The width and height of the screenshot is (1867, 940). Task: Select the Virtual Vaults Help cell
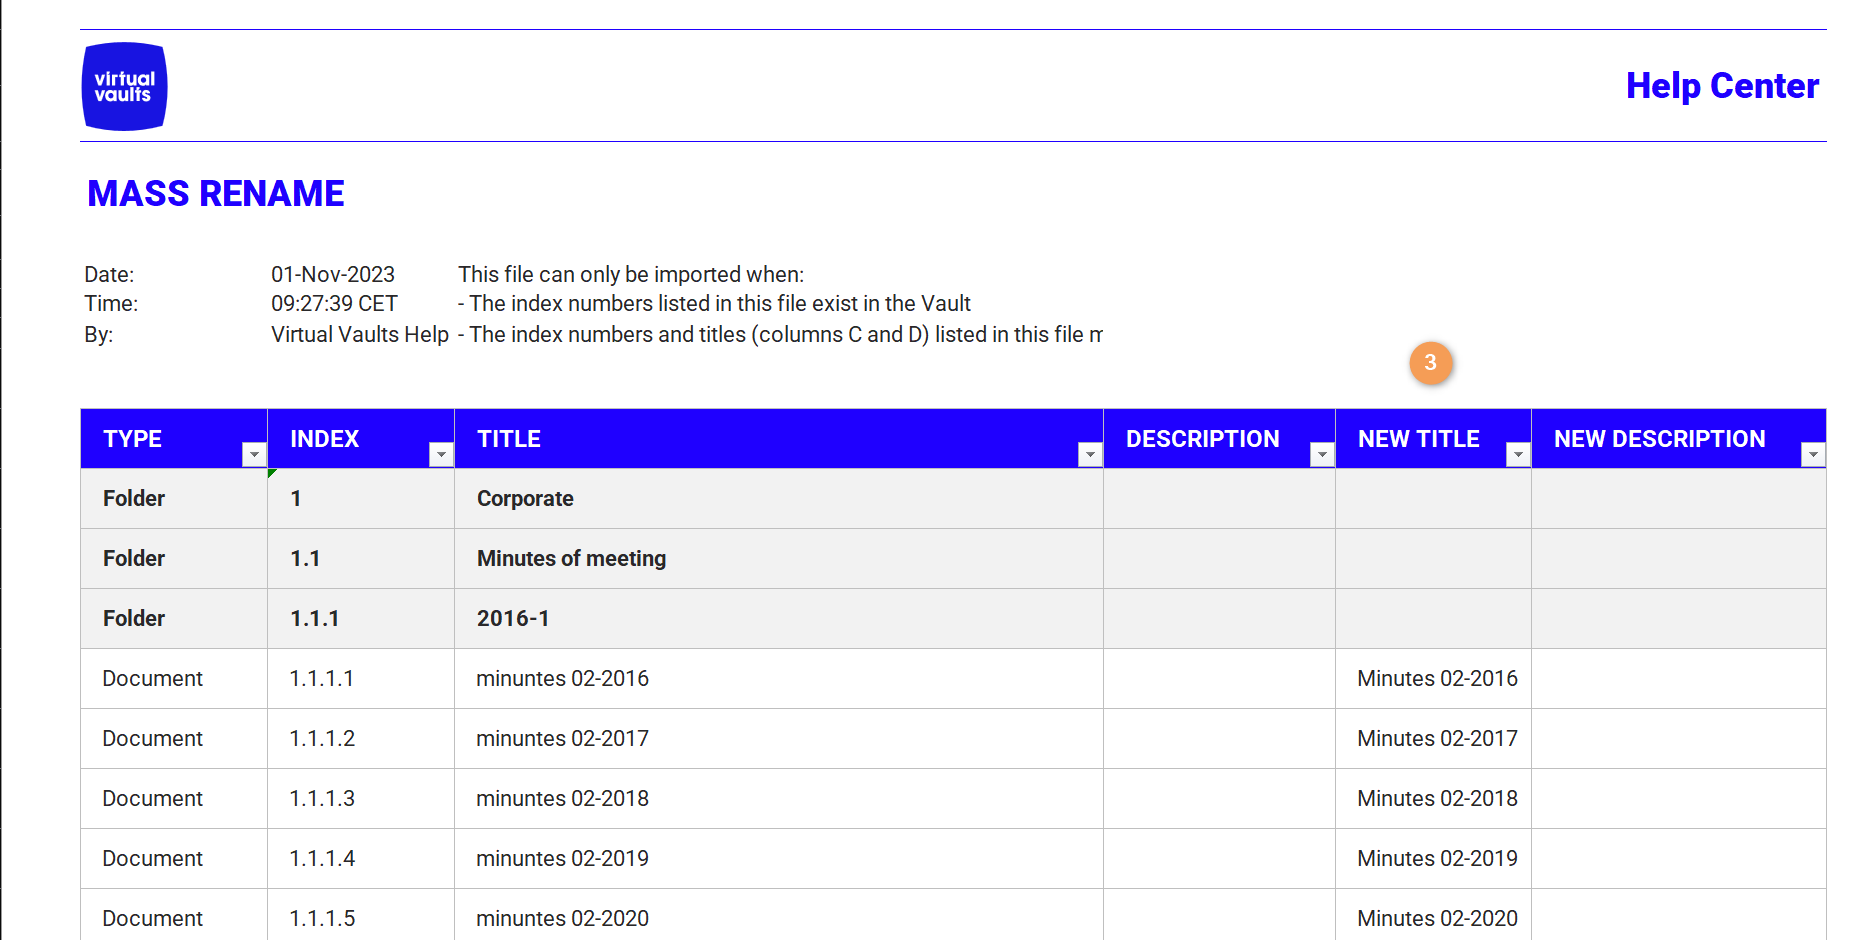click(360, 334)
